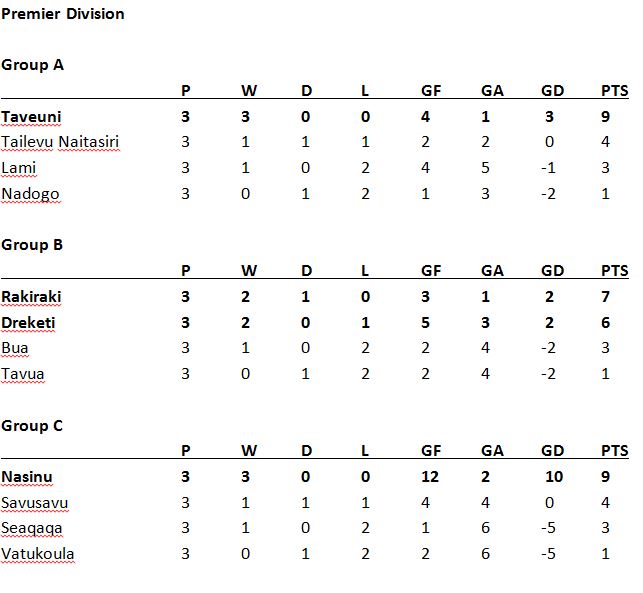Viewport: 643px width, 593px height.
Task: Click the Premier Division heading
Action: tap(63, 14)
